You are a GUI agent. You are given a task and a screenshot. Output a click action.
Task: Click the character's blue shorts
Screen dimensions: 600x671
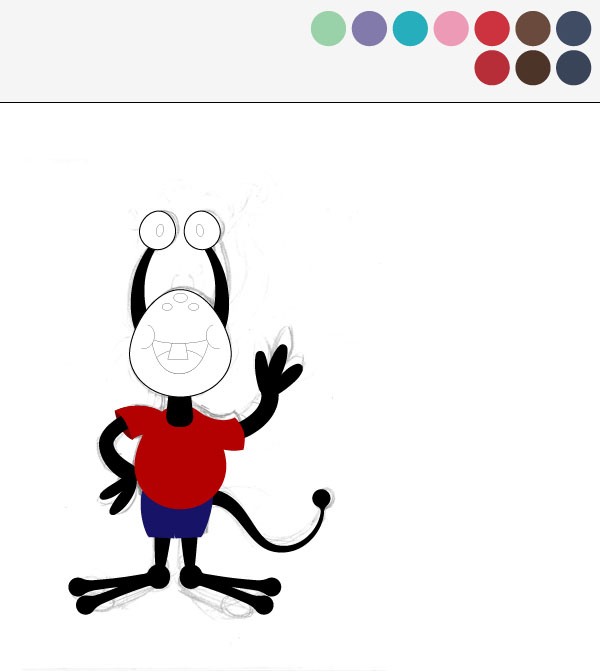[176, 520]
